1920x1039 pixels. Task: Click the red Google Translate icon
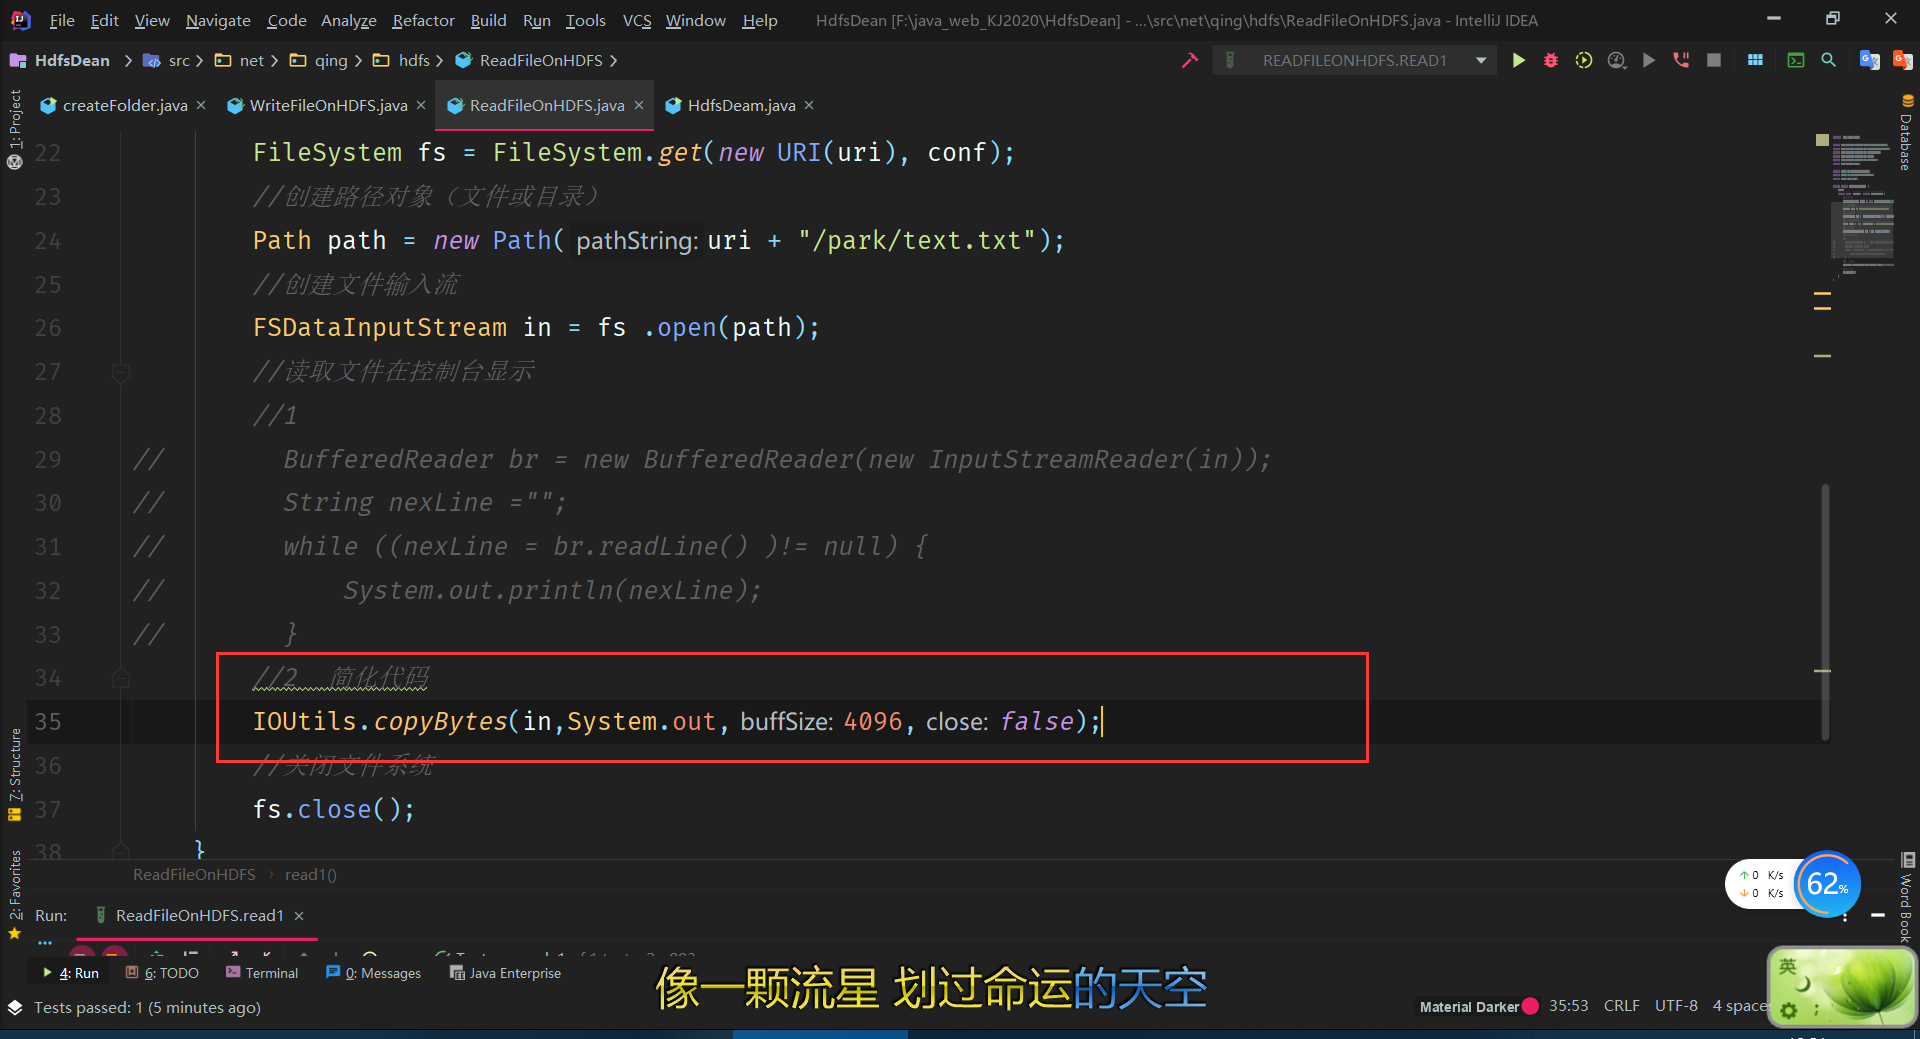tap(1902, 60)
